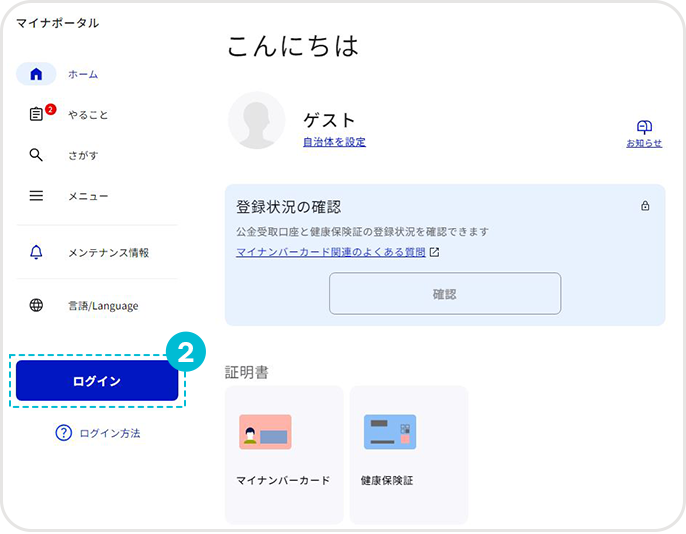This screenshot has height=534, width=686.
Task: Click the ログイン方法 link
Action: coord(110,433)
